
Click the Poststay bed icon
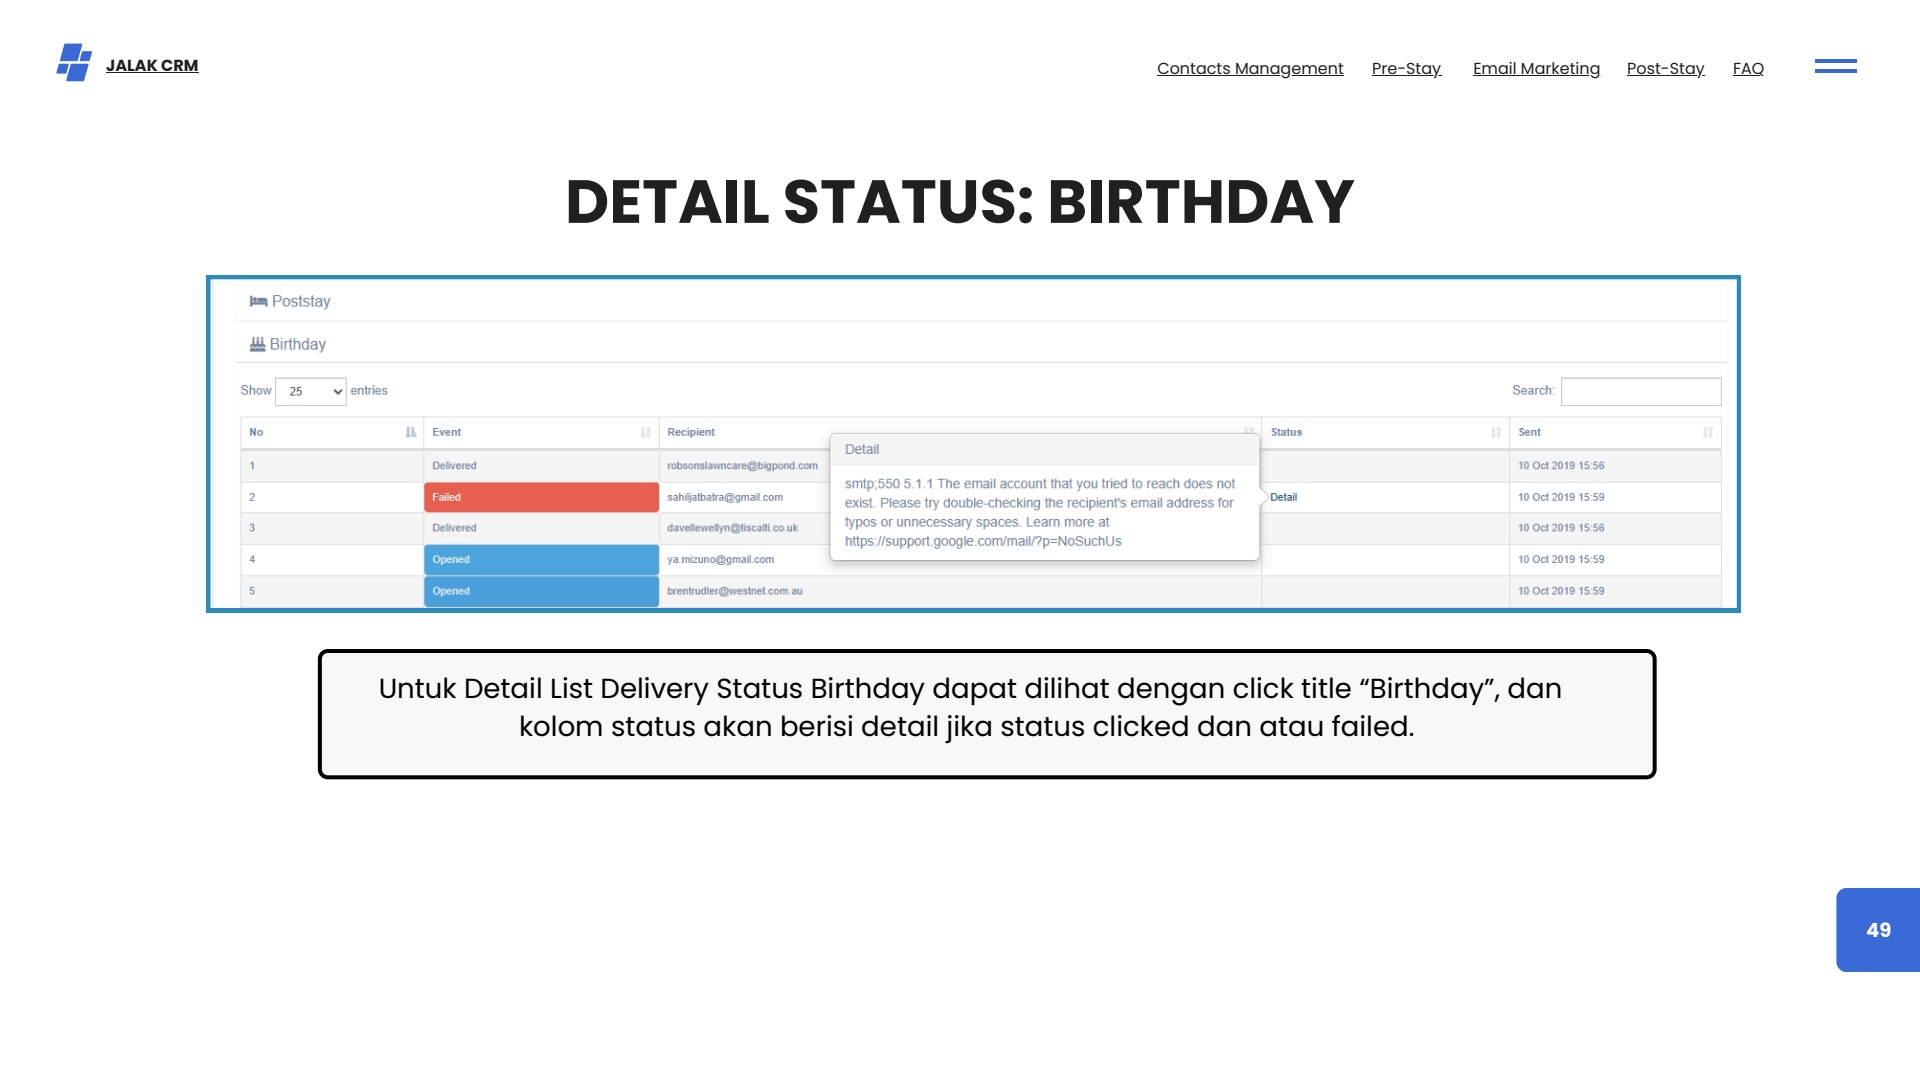(x=258, y=301)
